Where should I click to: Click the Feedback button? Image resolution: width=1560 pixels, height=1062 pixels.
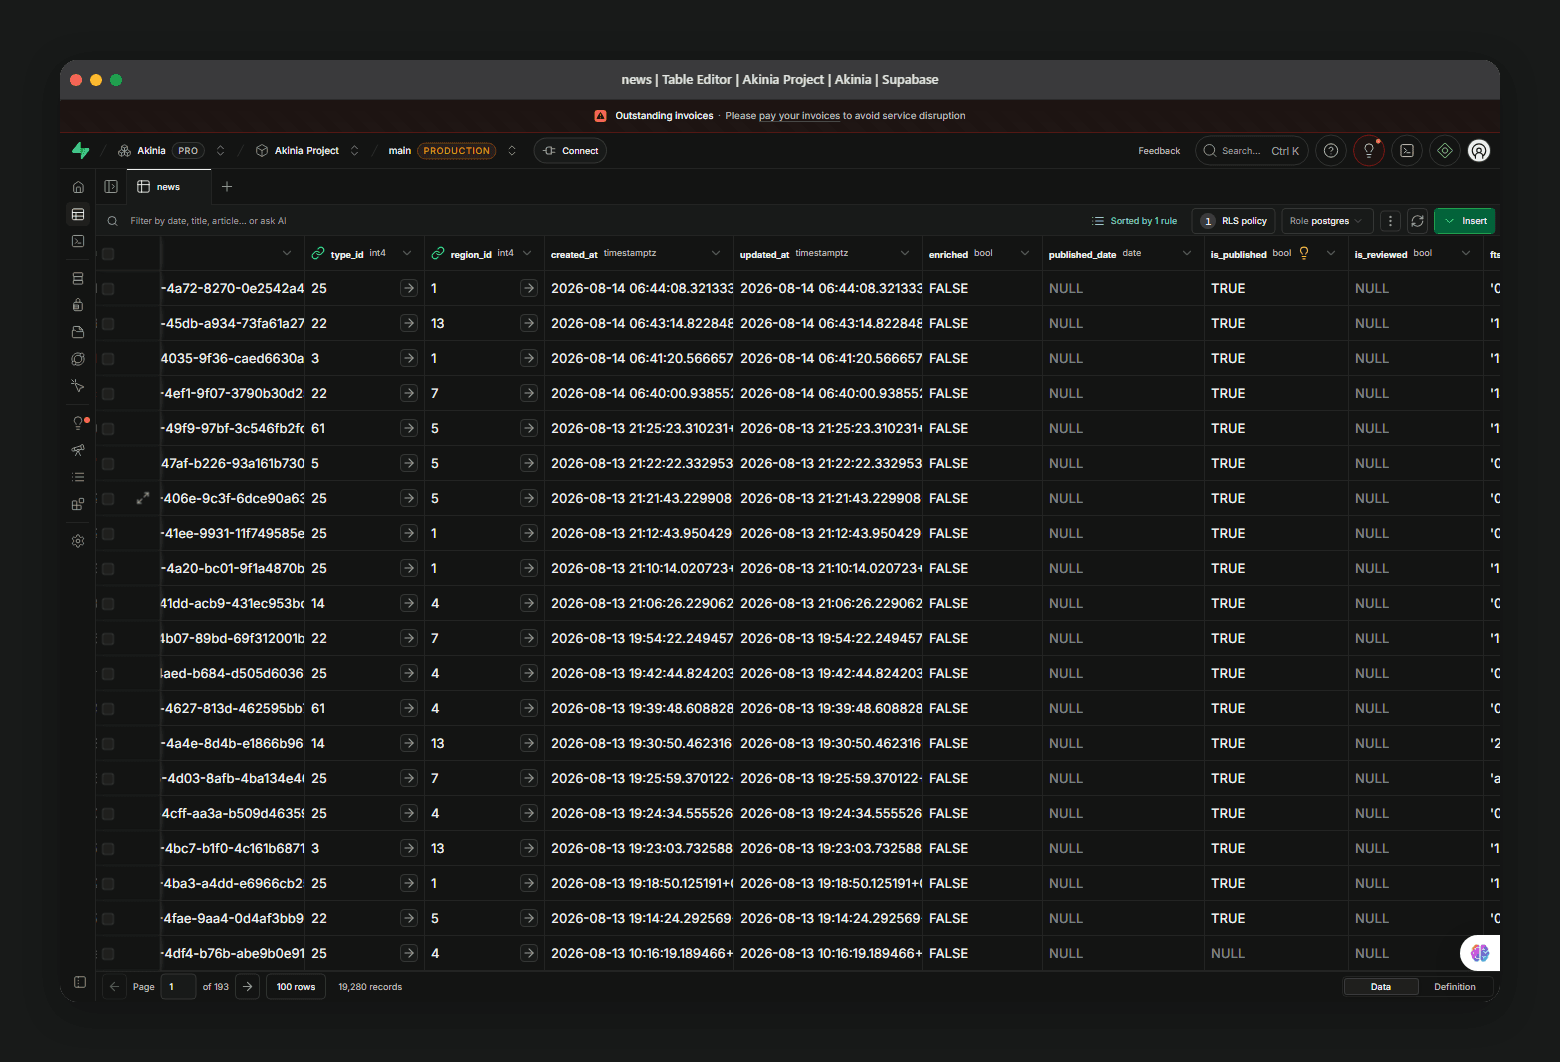[x=1159, y=151]
